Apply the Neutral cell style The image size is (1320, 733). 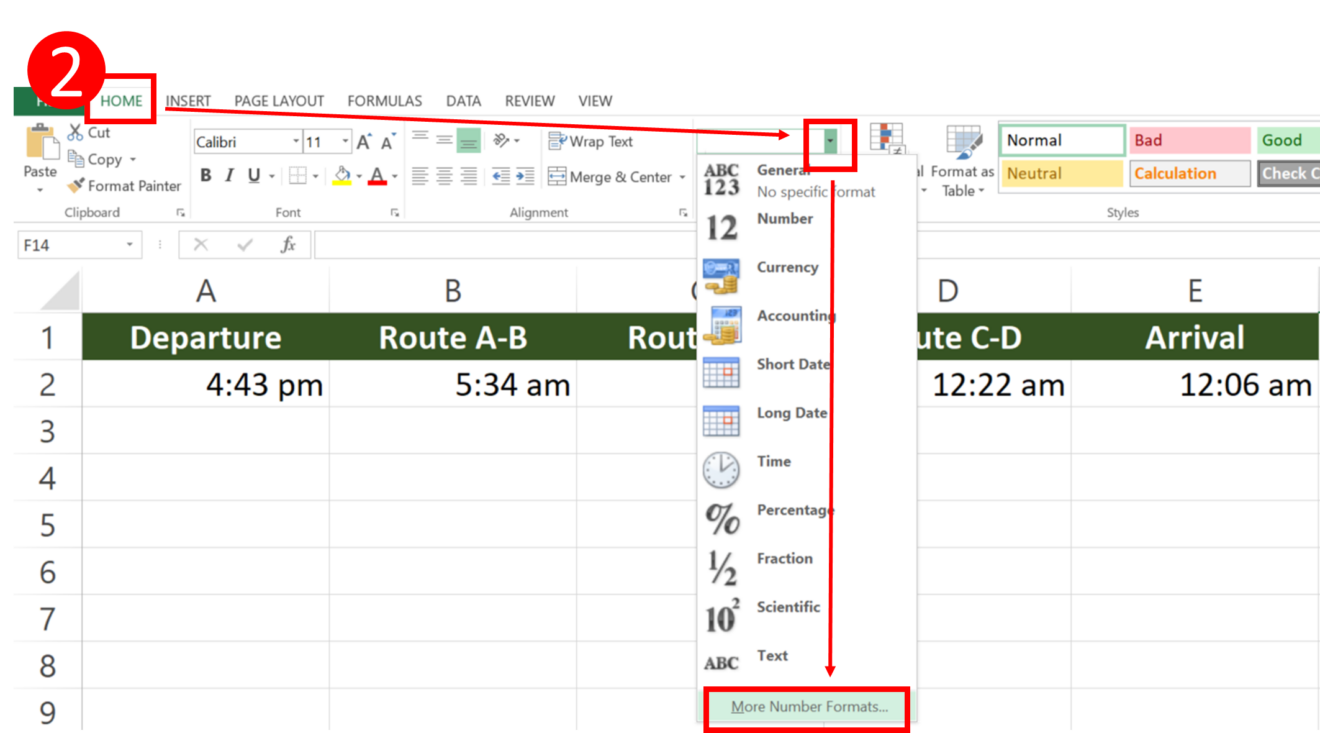point(1061,173)
